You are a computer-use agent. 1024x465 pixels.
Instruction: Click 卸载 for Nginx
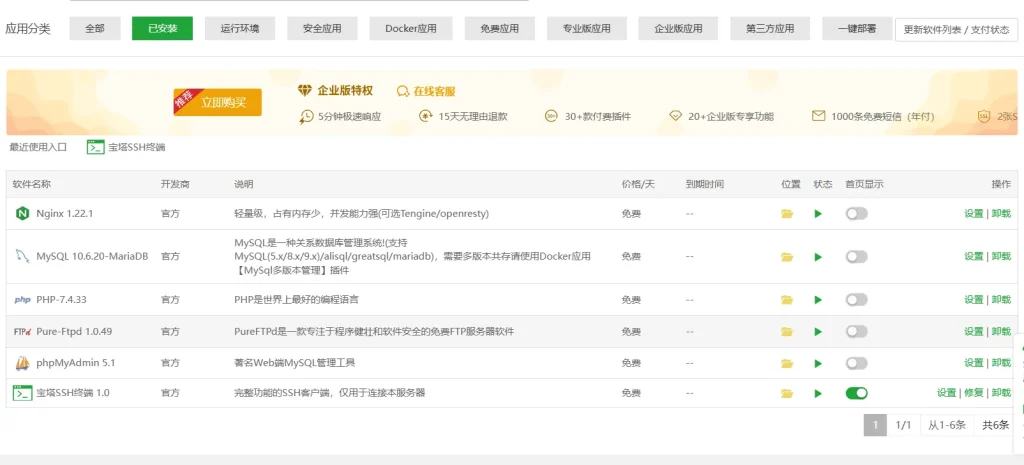tap(1000, 214)
